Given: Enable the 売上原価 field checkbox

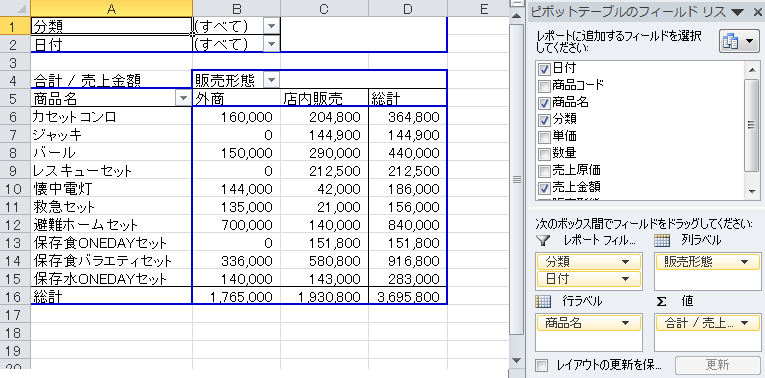Looking at the screenshot, I should (x=544, y=171).
